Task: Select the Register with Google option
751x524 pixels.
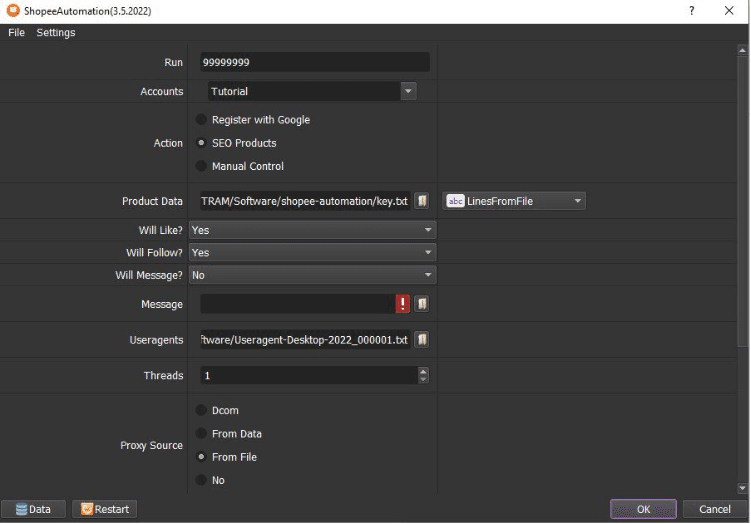Action: click(201, 120)
